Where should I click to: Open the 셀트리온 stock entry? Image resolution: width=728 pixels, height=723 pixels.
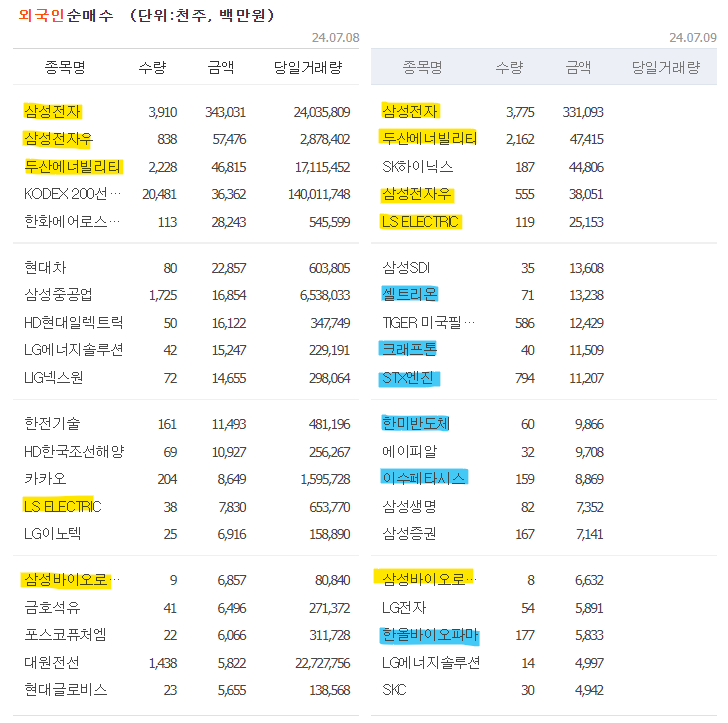pyautogui.click(x=410, y=294)
